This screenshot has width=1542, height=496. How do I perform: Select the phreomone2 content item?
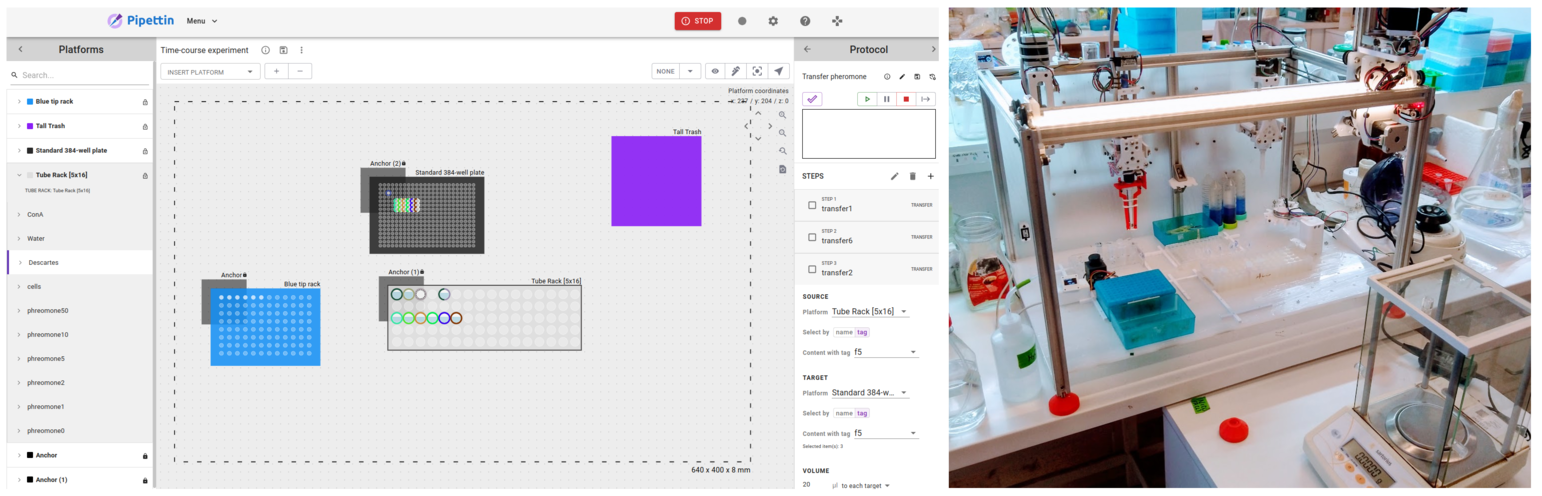click(x=79, y=382)
